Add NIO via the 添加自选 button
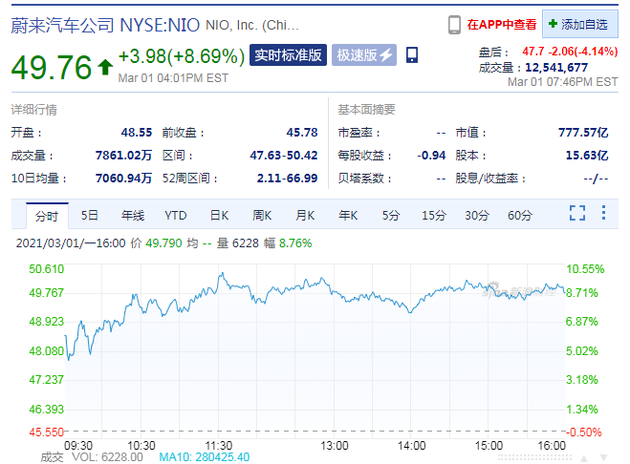 [x=580, y=25]
